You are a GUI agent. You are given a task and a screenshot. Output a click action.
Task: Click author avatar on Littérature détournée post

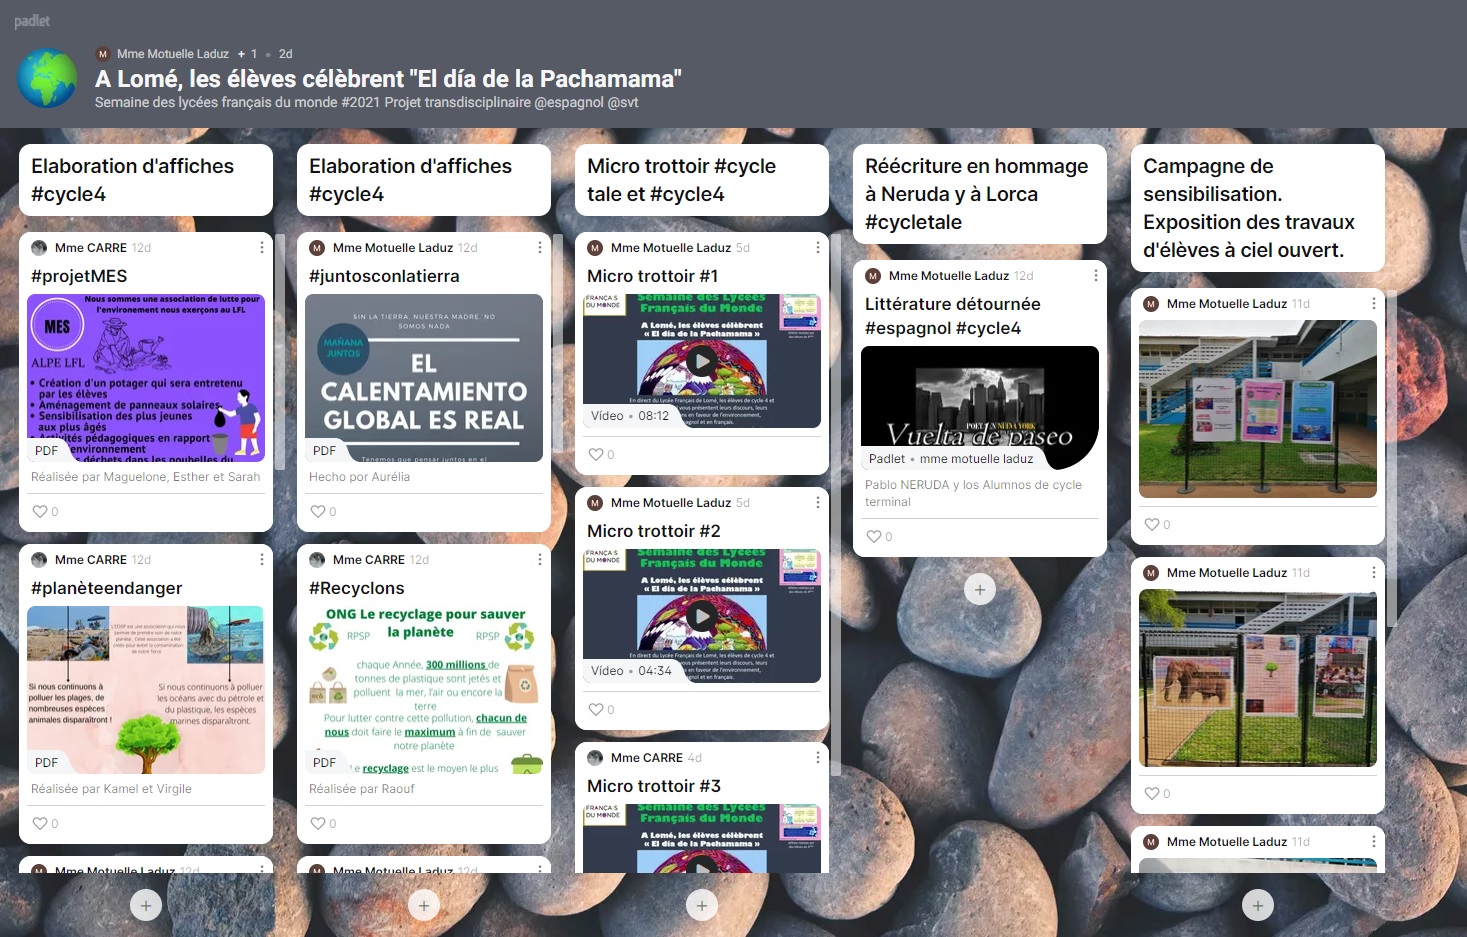pos(873,276)
